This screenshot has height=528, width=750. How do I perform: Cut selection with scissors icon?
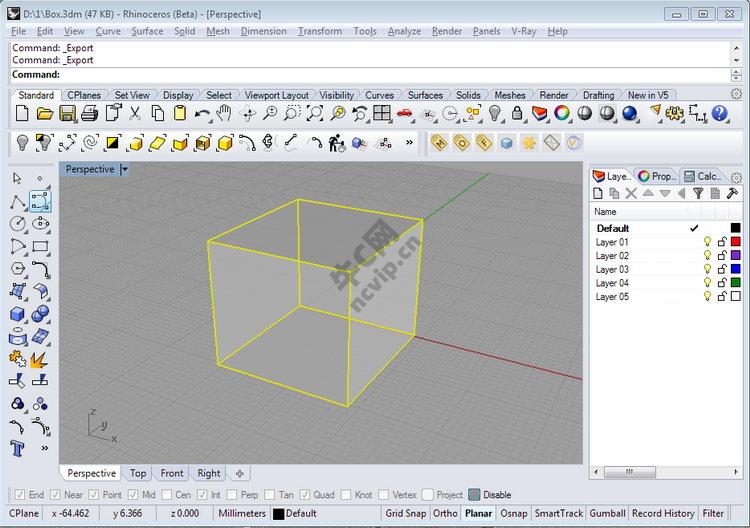click(135, 114)
